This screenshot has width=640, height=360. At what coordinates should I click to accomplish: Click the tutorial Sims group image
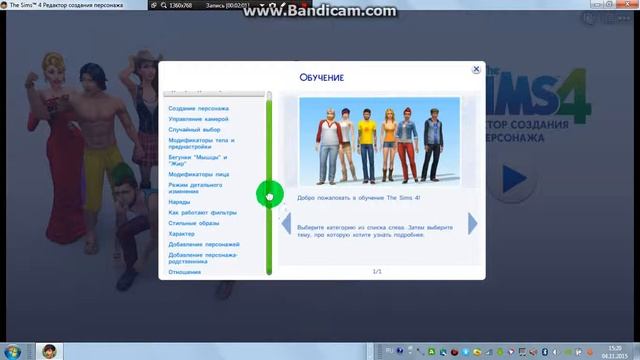coord(380,142)
